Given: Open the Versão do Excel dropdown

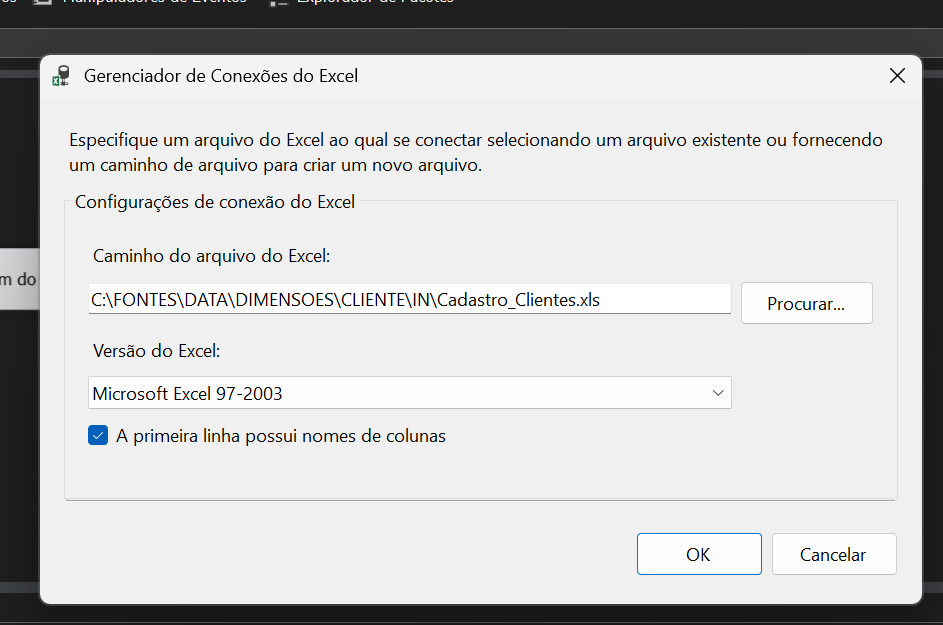Looking at the screenshot, I should click(410, 393).
